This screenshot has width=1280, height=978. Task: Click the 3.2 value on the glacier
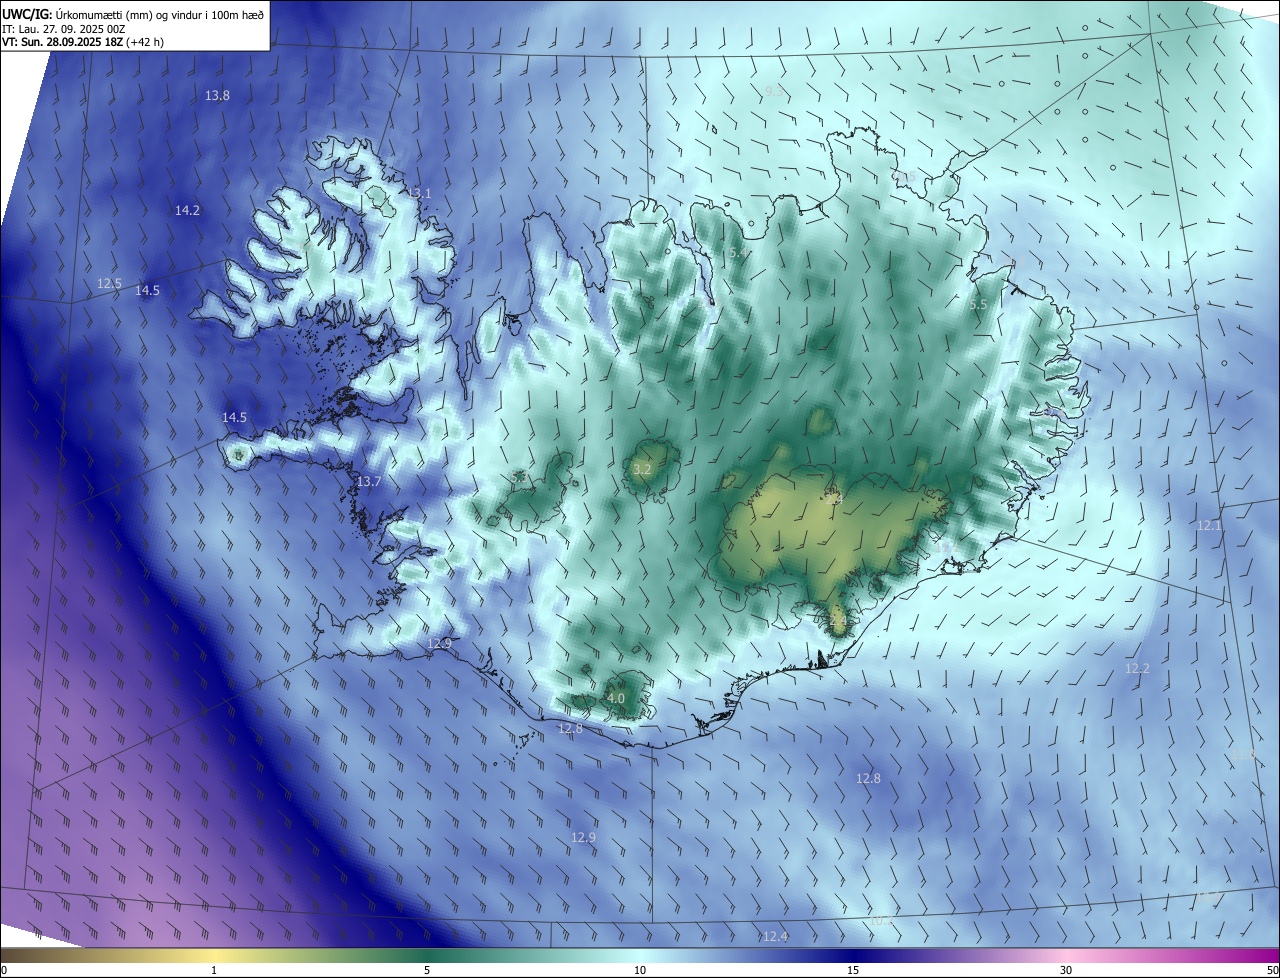(x=643, y=469)
